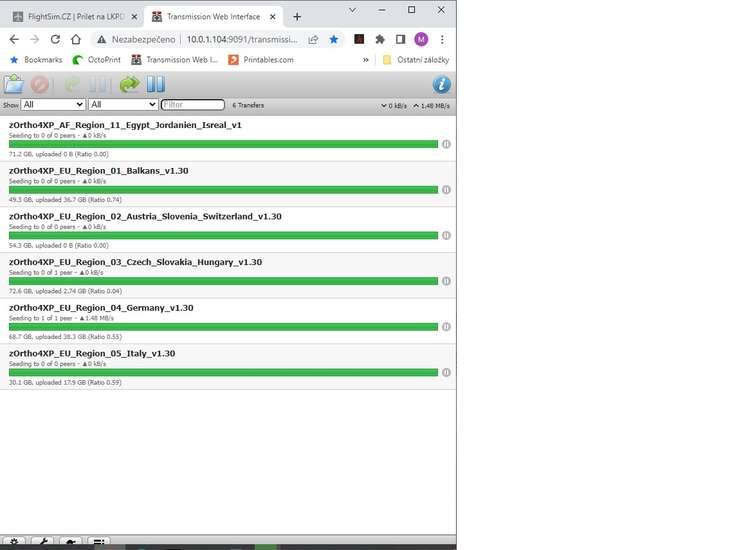Pause the Region_01_Balkans torrent with its round button
The width and height of the screenshot is (741, 550).
point(446,190)
